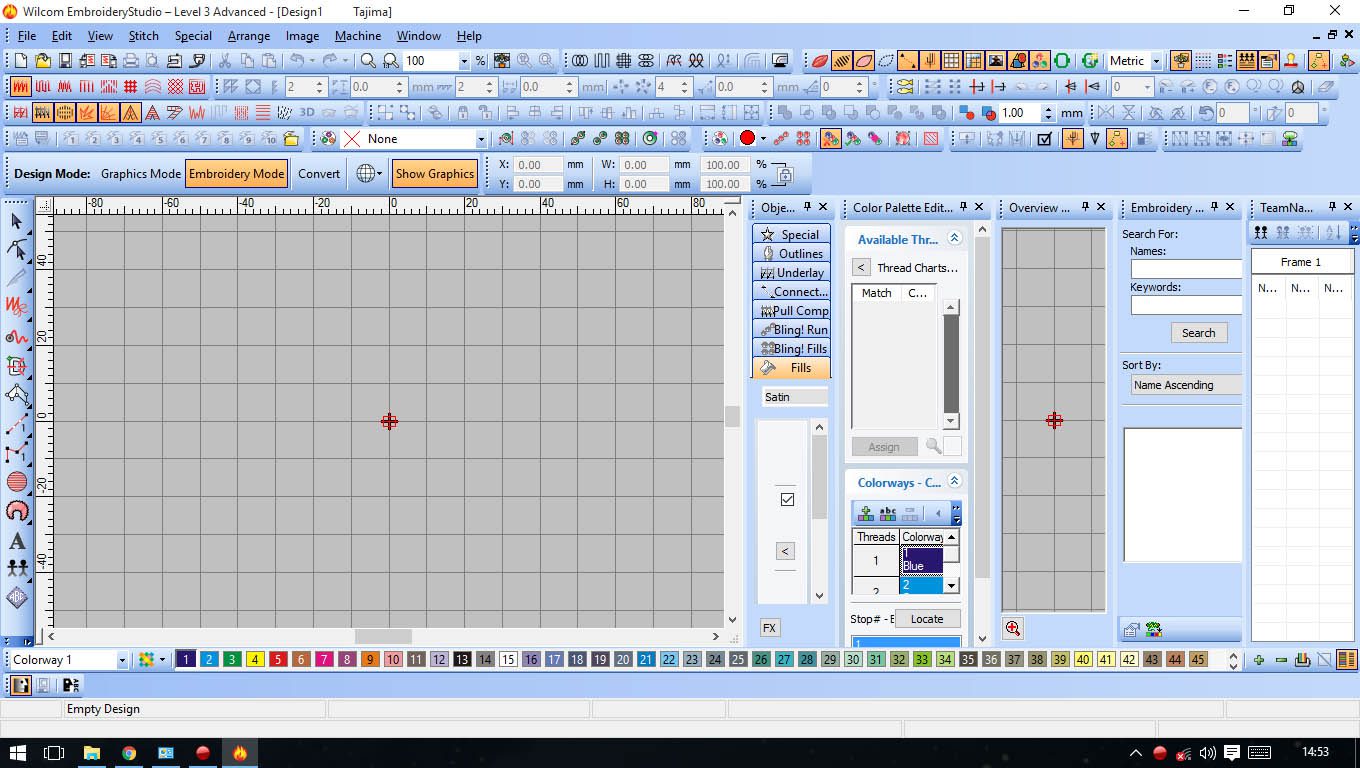This screenshot has height=768, width=1360.
Task: Click the magnifier Zoom tool in toolbar
Action: [368, 61]
